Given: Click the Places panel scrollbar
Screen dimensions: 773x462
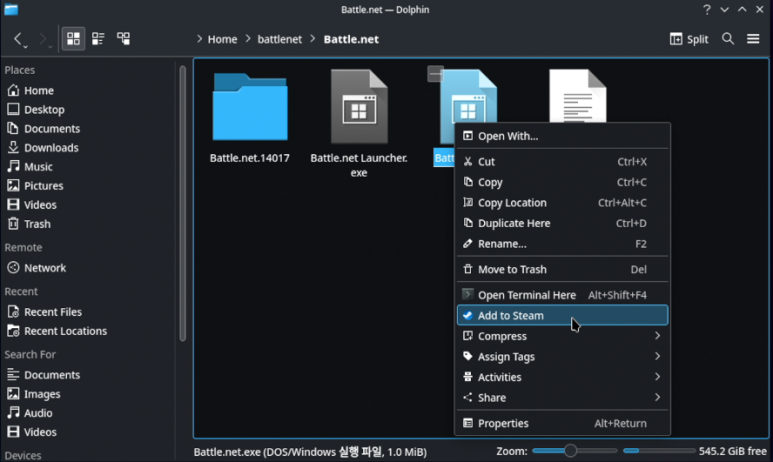Looking at the screenshot, I should (182, 203).
